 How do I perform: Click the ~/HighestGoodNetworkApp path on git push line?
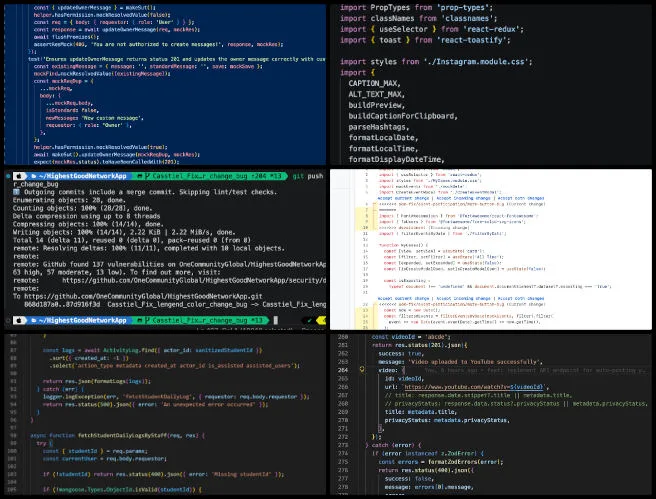coord(82,176)
